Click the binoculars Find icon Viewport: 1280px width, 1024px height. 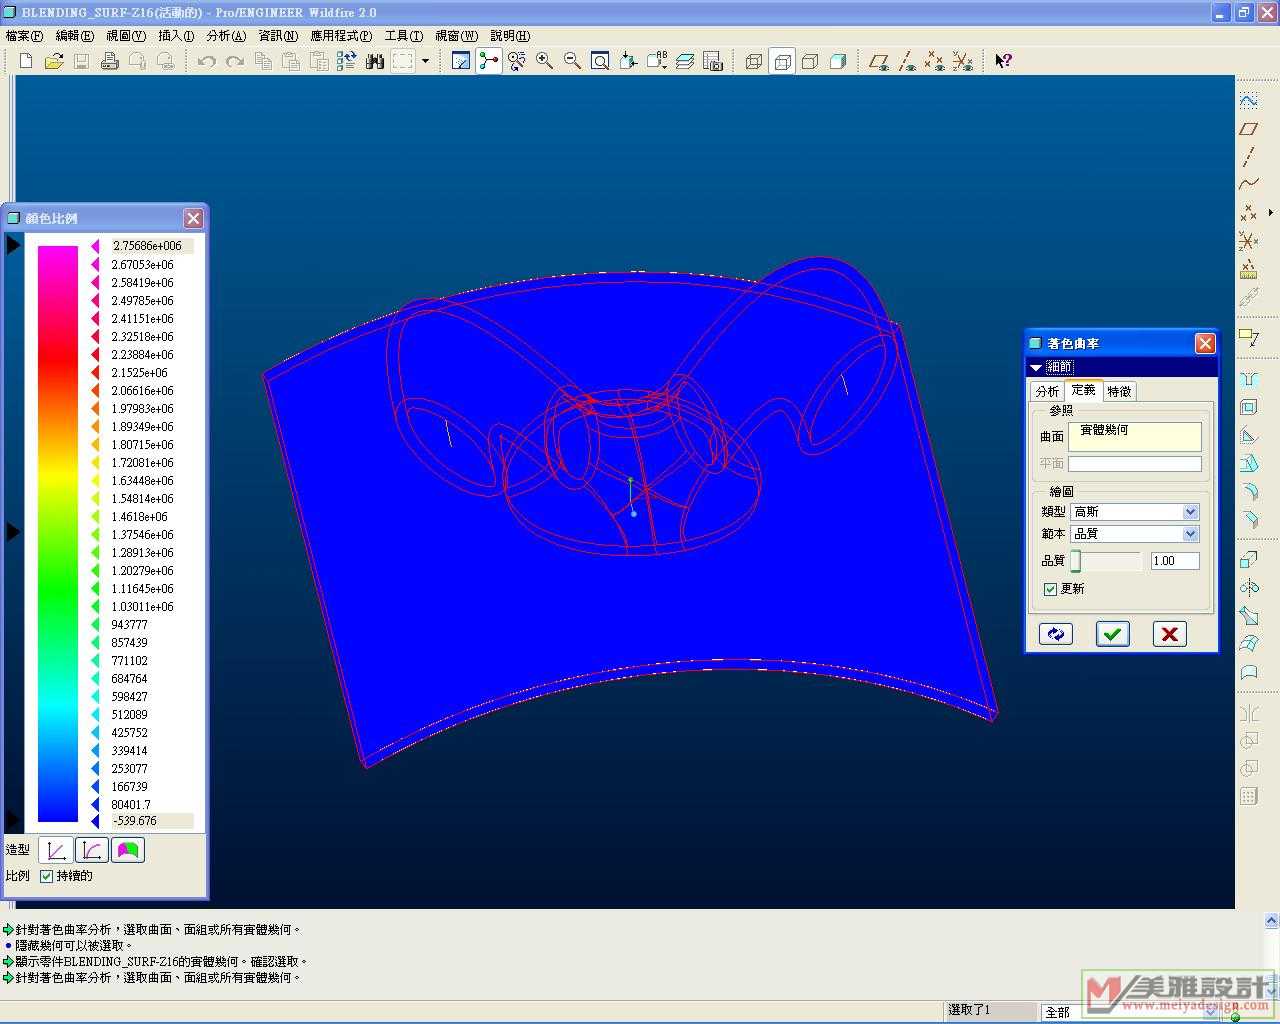[x=375, y=61]
